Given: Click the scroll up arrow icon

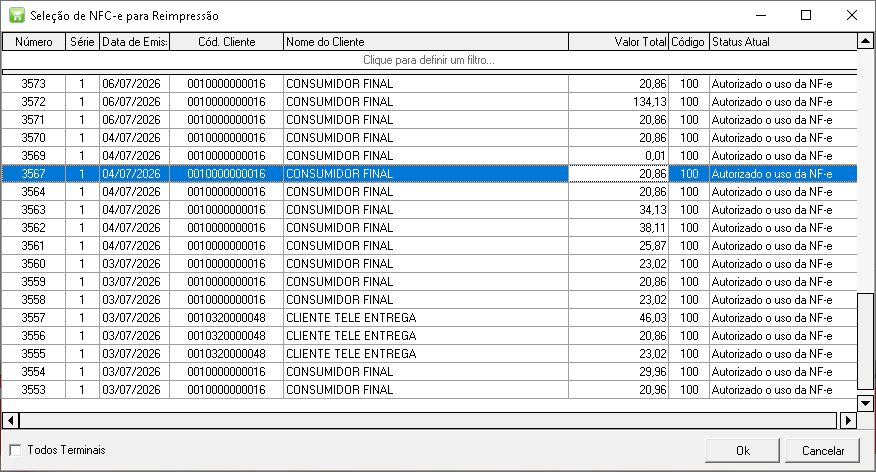Looking at the screenshot, I should coord(865,41).
